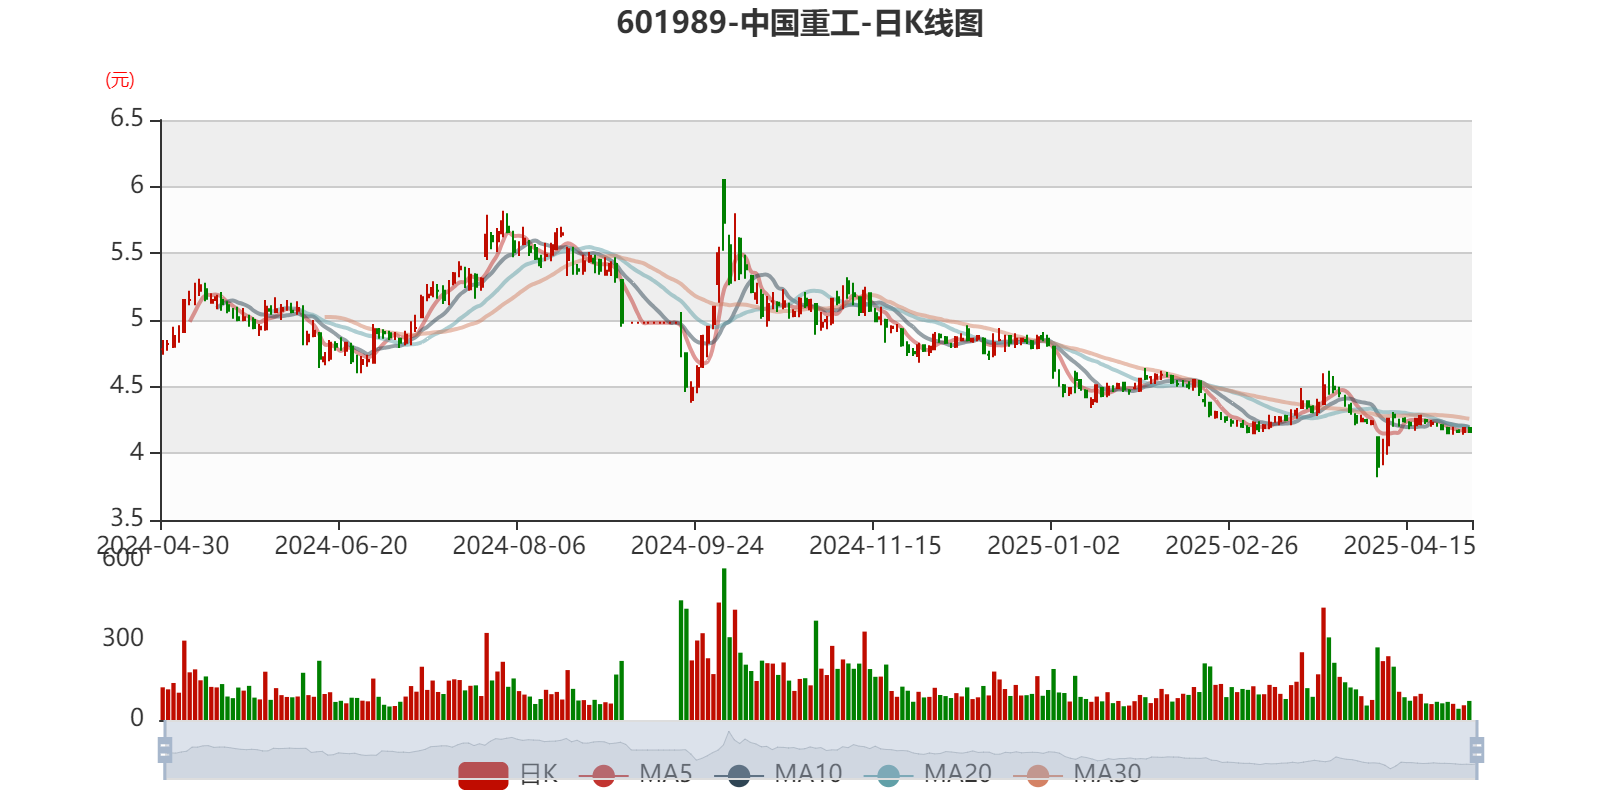1600x800 pixels.
Task: Click the 300 volume axis label
Action: coord(123,638)
